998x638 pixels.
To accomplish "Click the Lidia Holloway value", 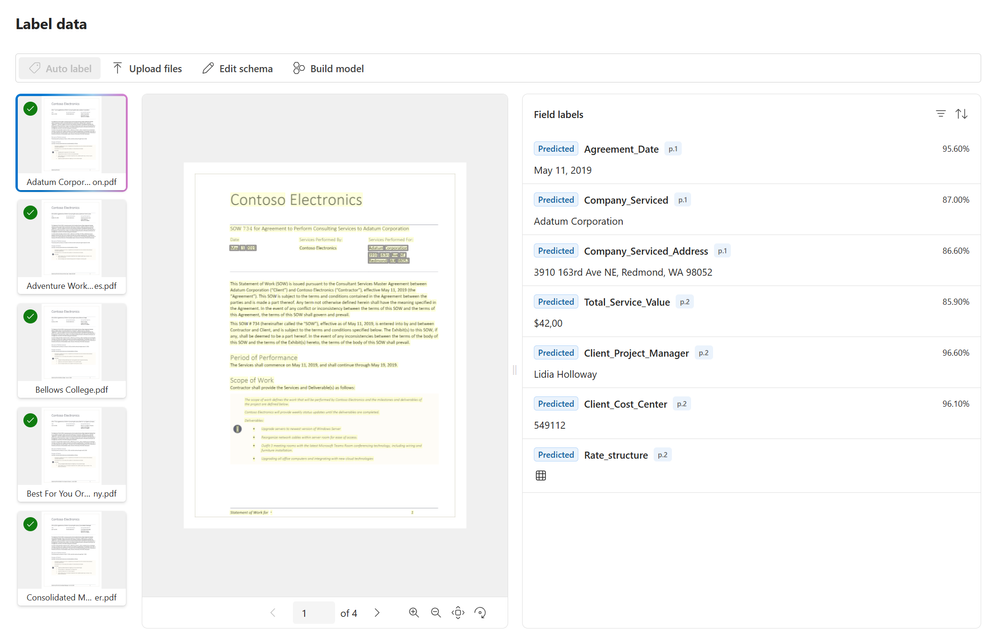I will click(x=565, y=374).
